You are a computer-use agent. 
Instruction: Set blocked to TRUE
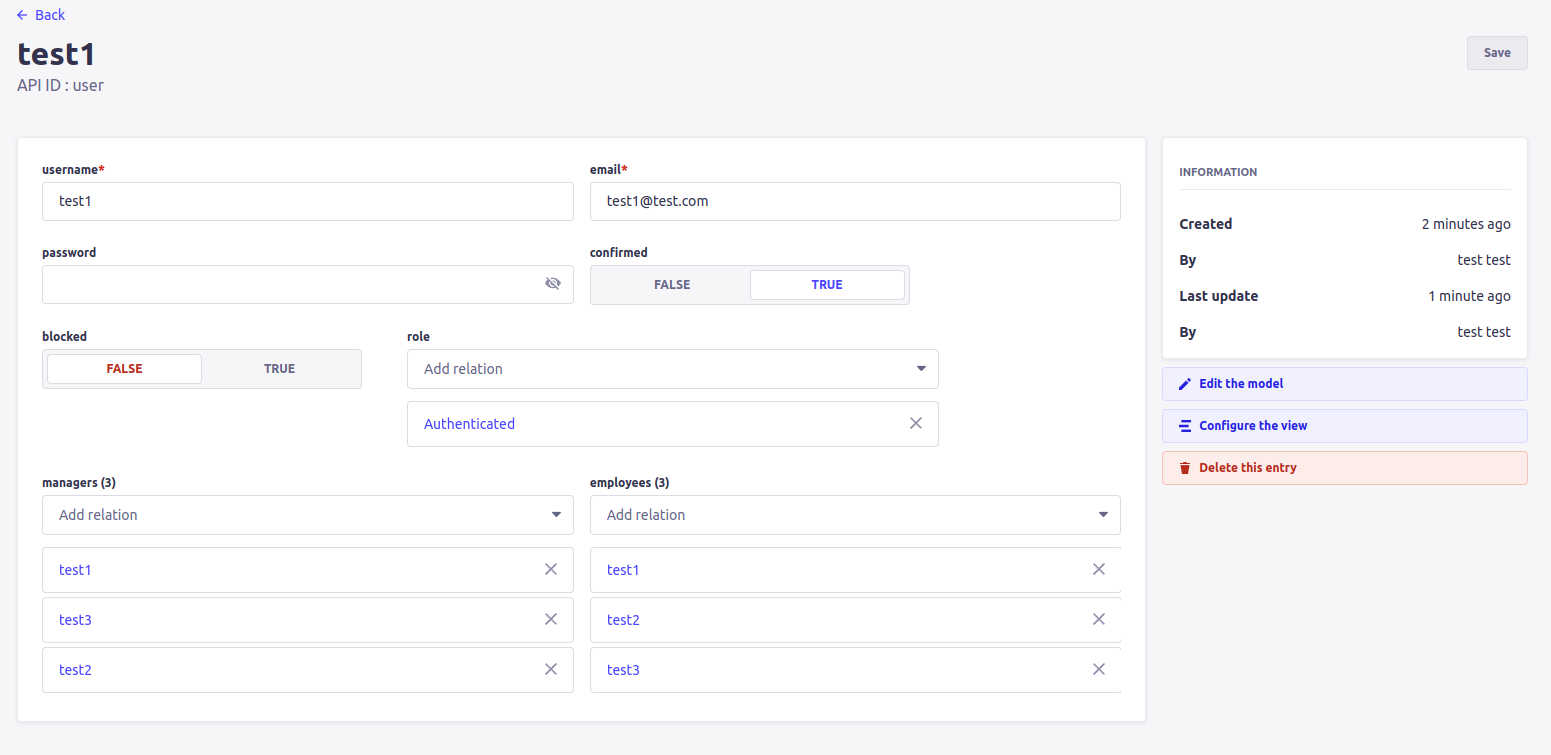tap(279, 368)
